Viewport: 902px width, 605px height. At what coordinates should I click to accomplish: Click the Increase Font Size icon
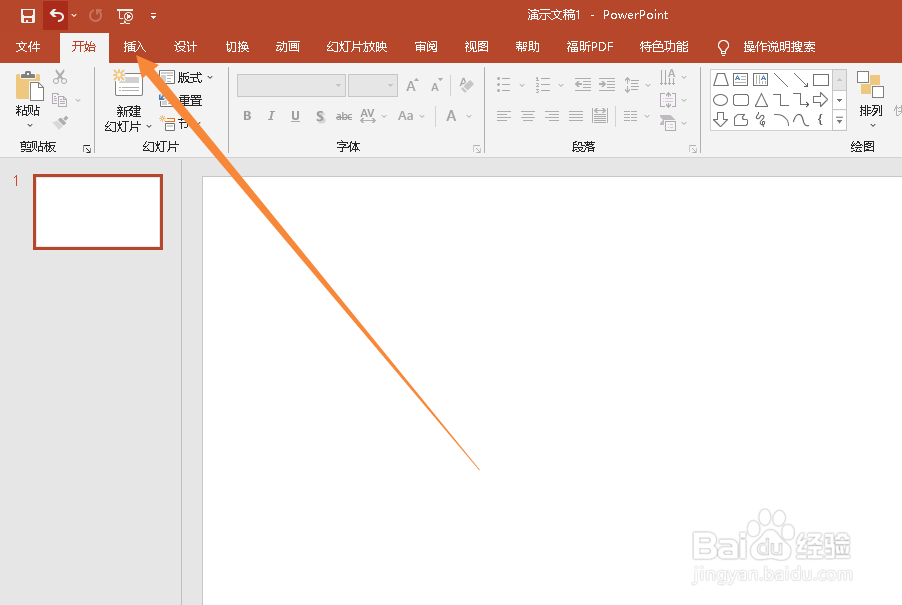click(412, 85)
